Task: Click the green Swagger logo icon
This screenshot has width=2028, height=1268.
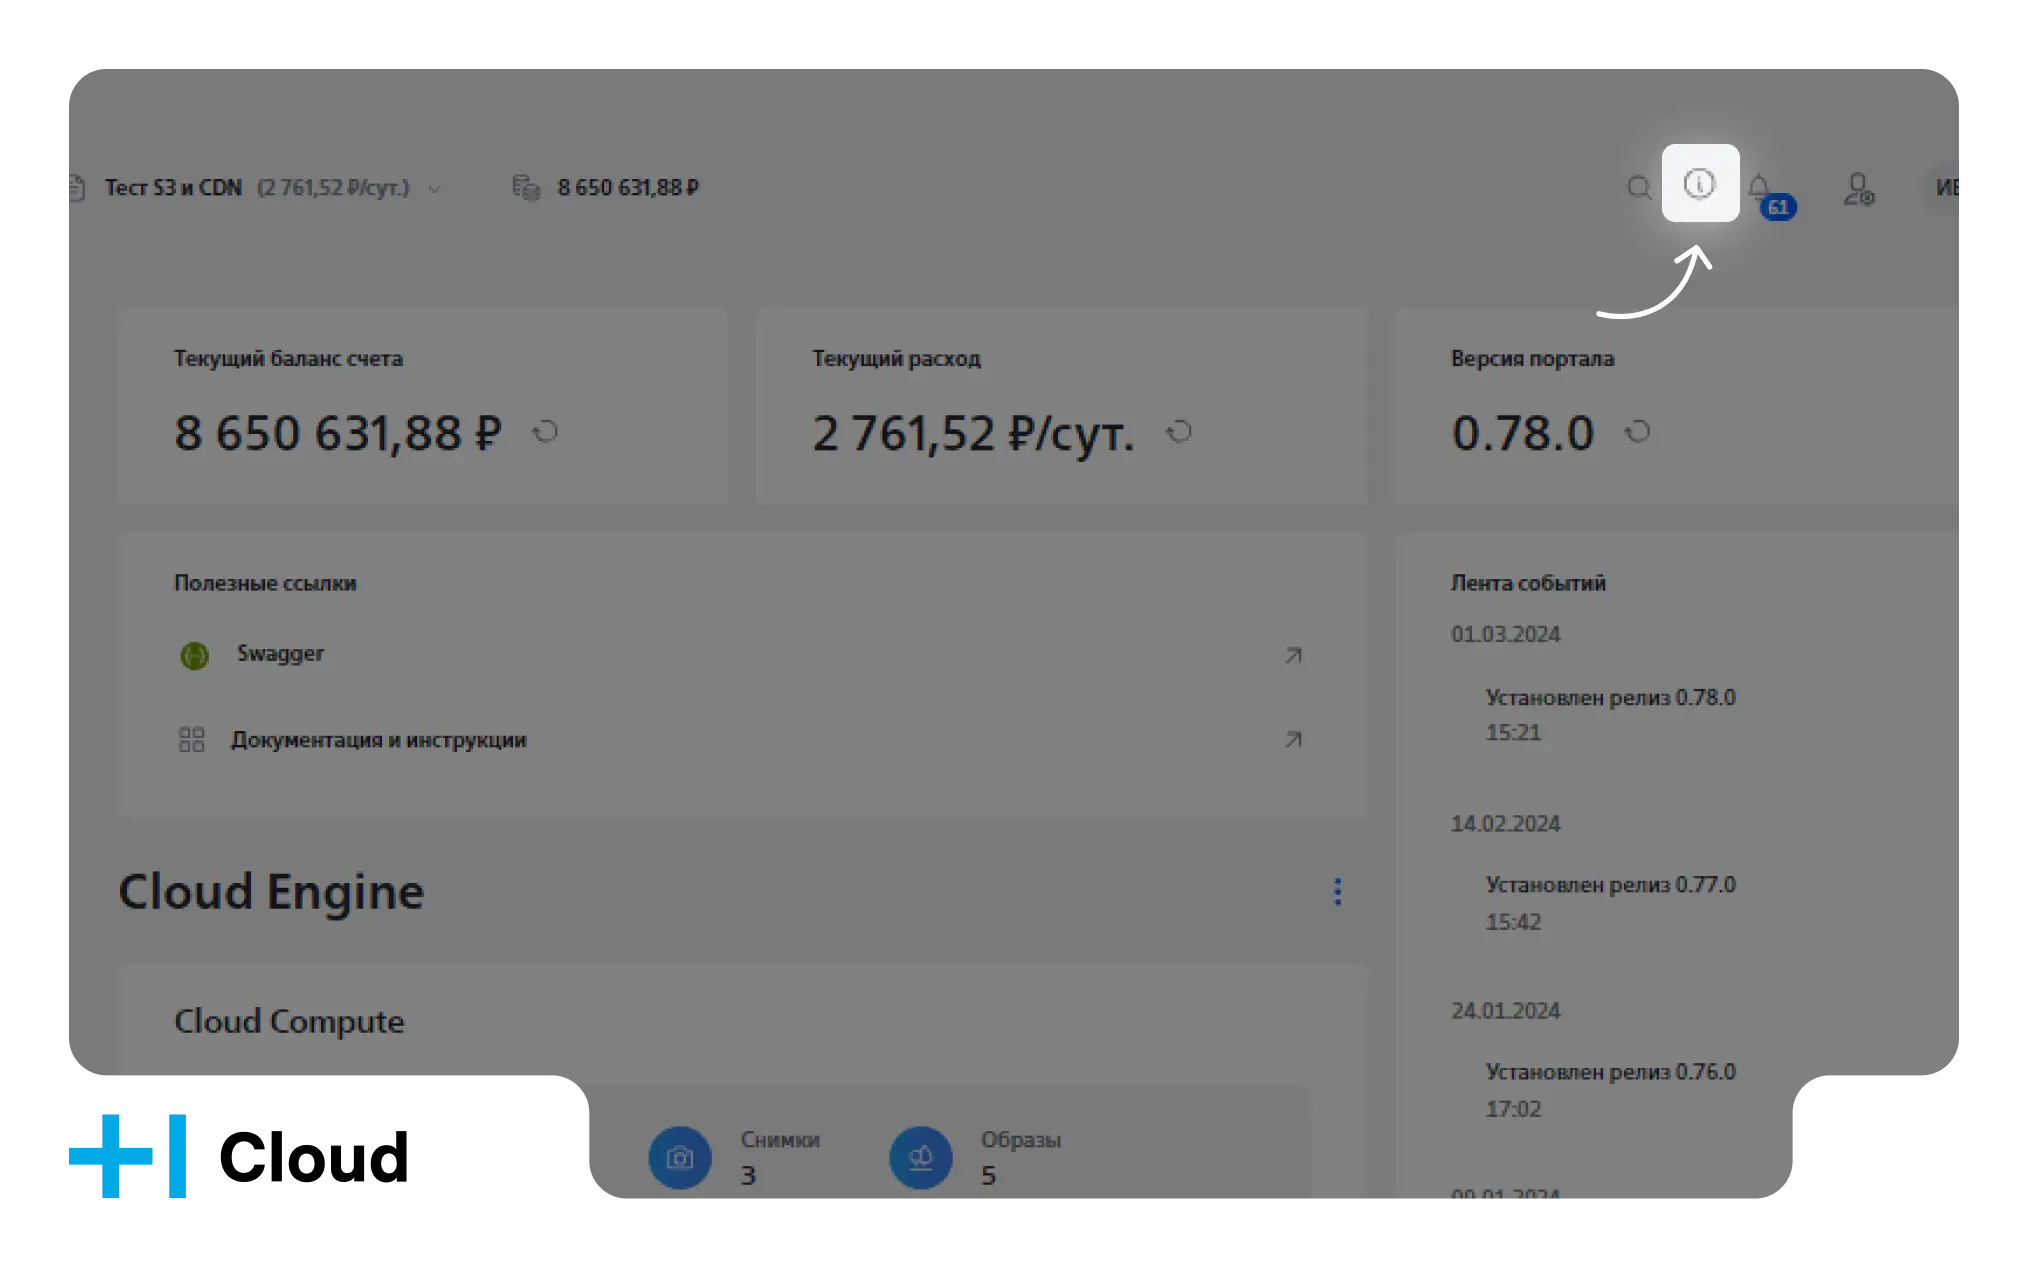Action: 194,655
